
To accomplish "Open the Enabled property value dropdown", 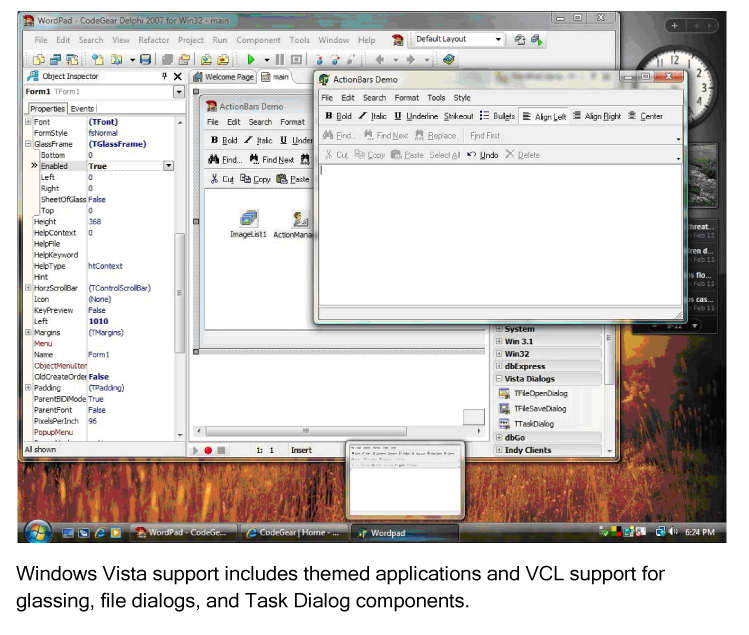I will 169,166.
